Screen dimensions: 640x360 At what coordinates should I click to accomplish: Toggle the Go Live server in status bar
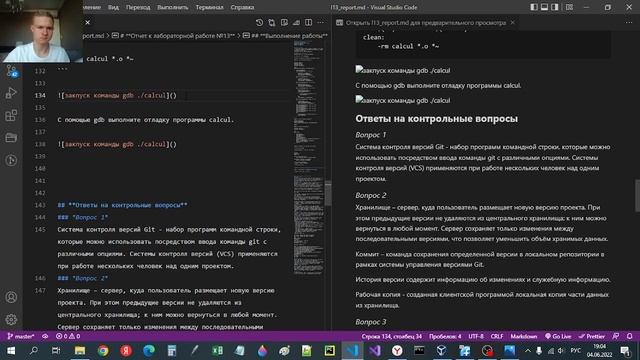pos(558,336)
